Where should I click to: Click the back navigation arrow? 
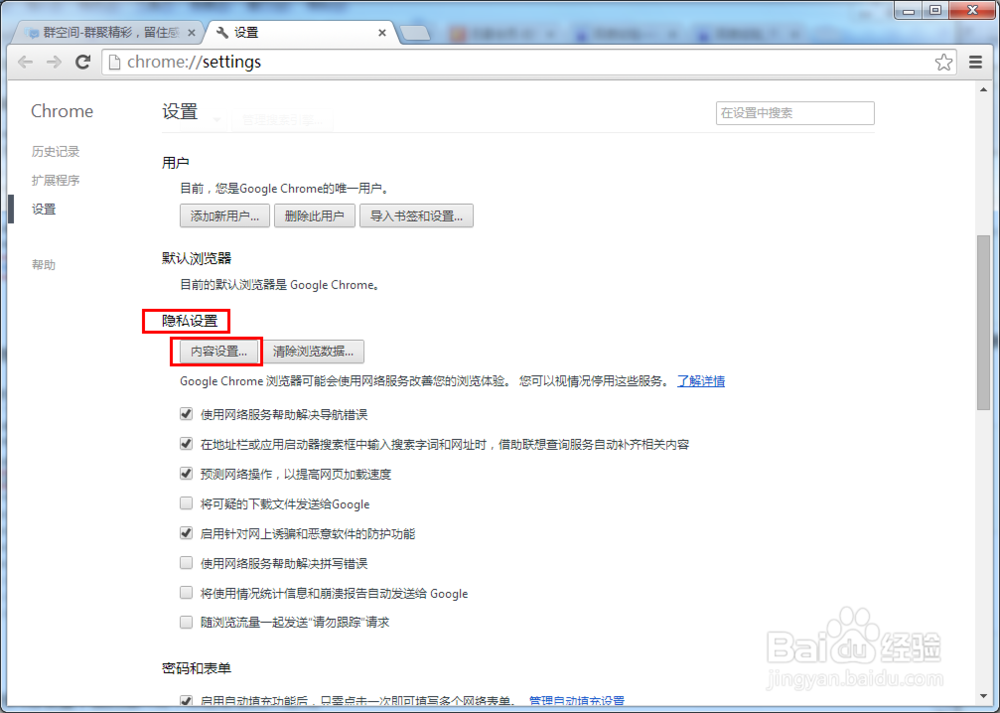25,62
